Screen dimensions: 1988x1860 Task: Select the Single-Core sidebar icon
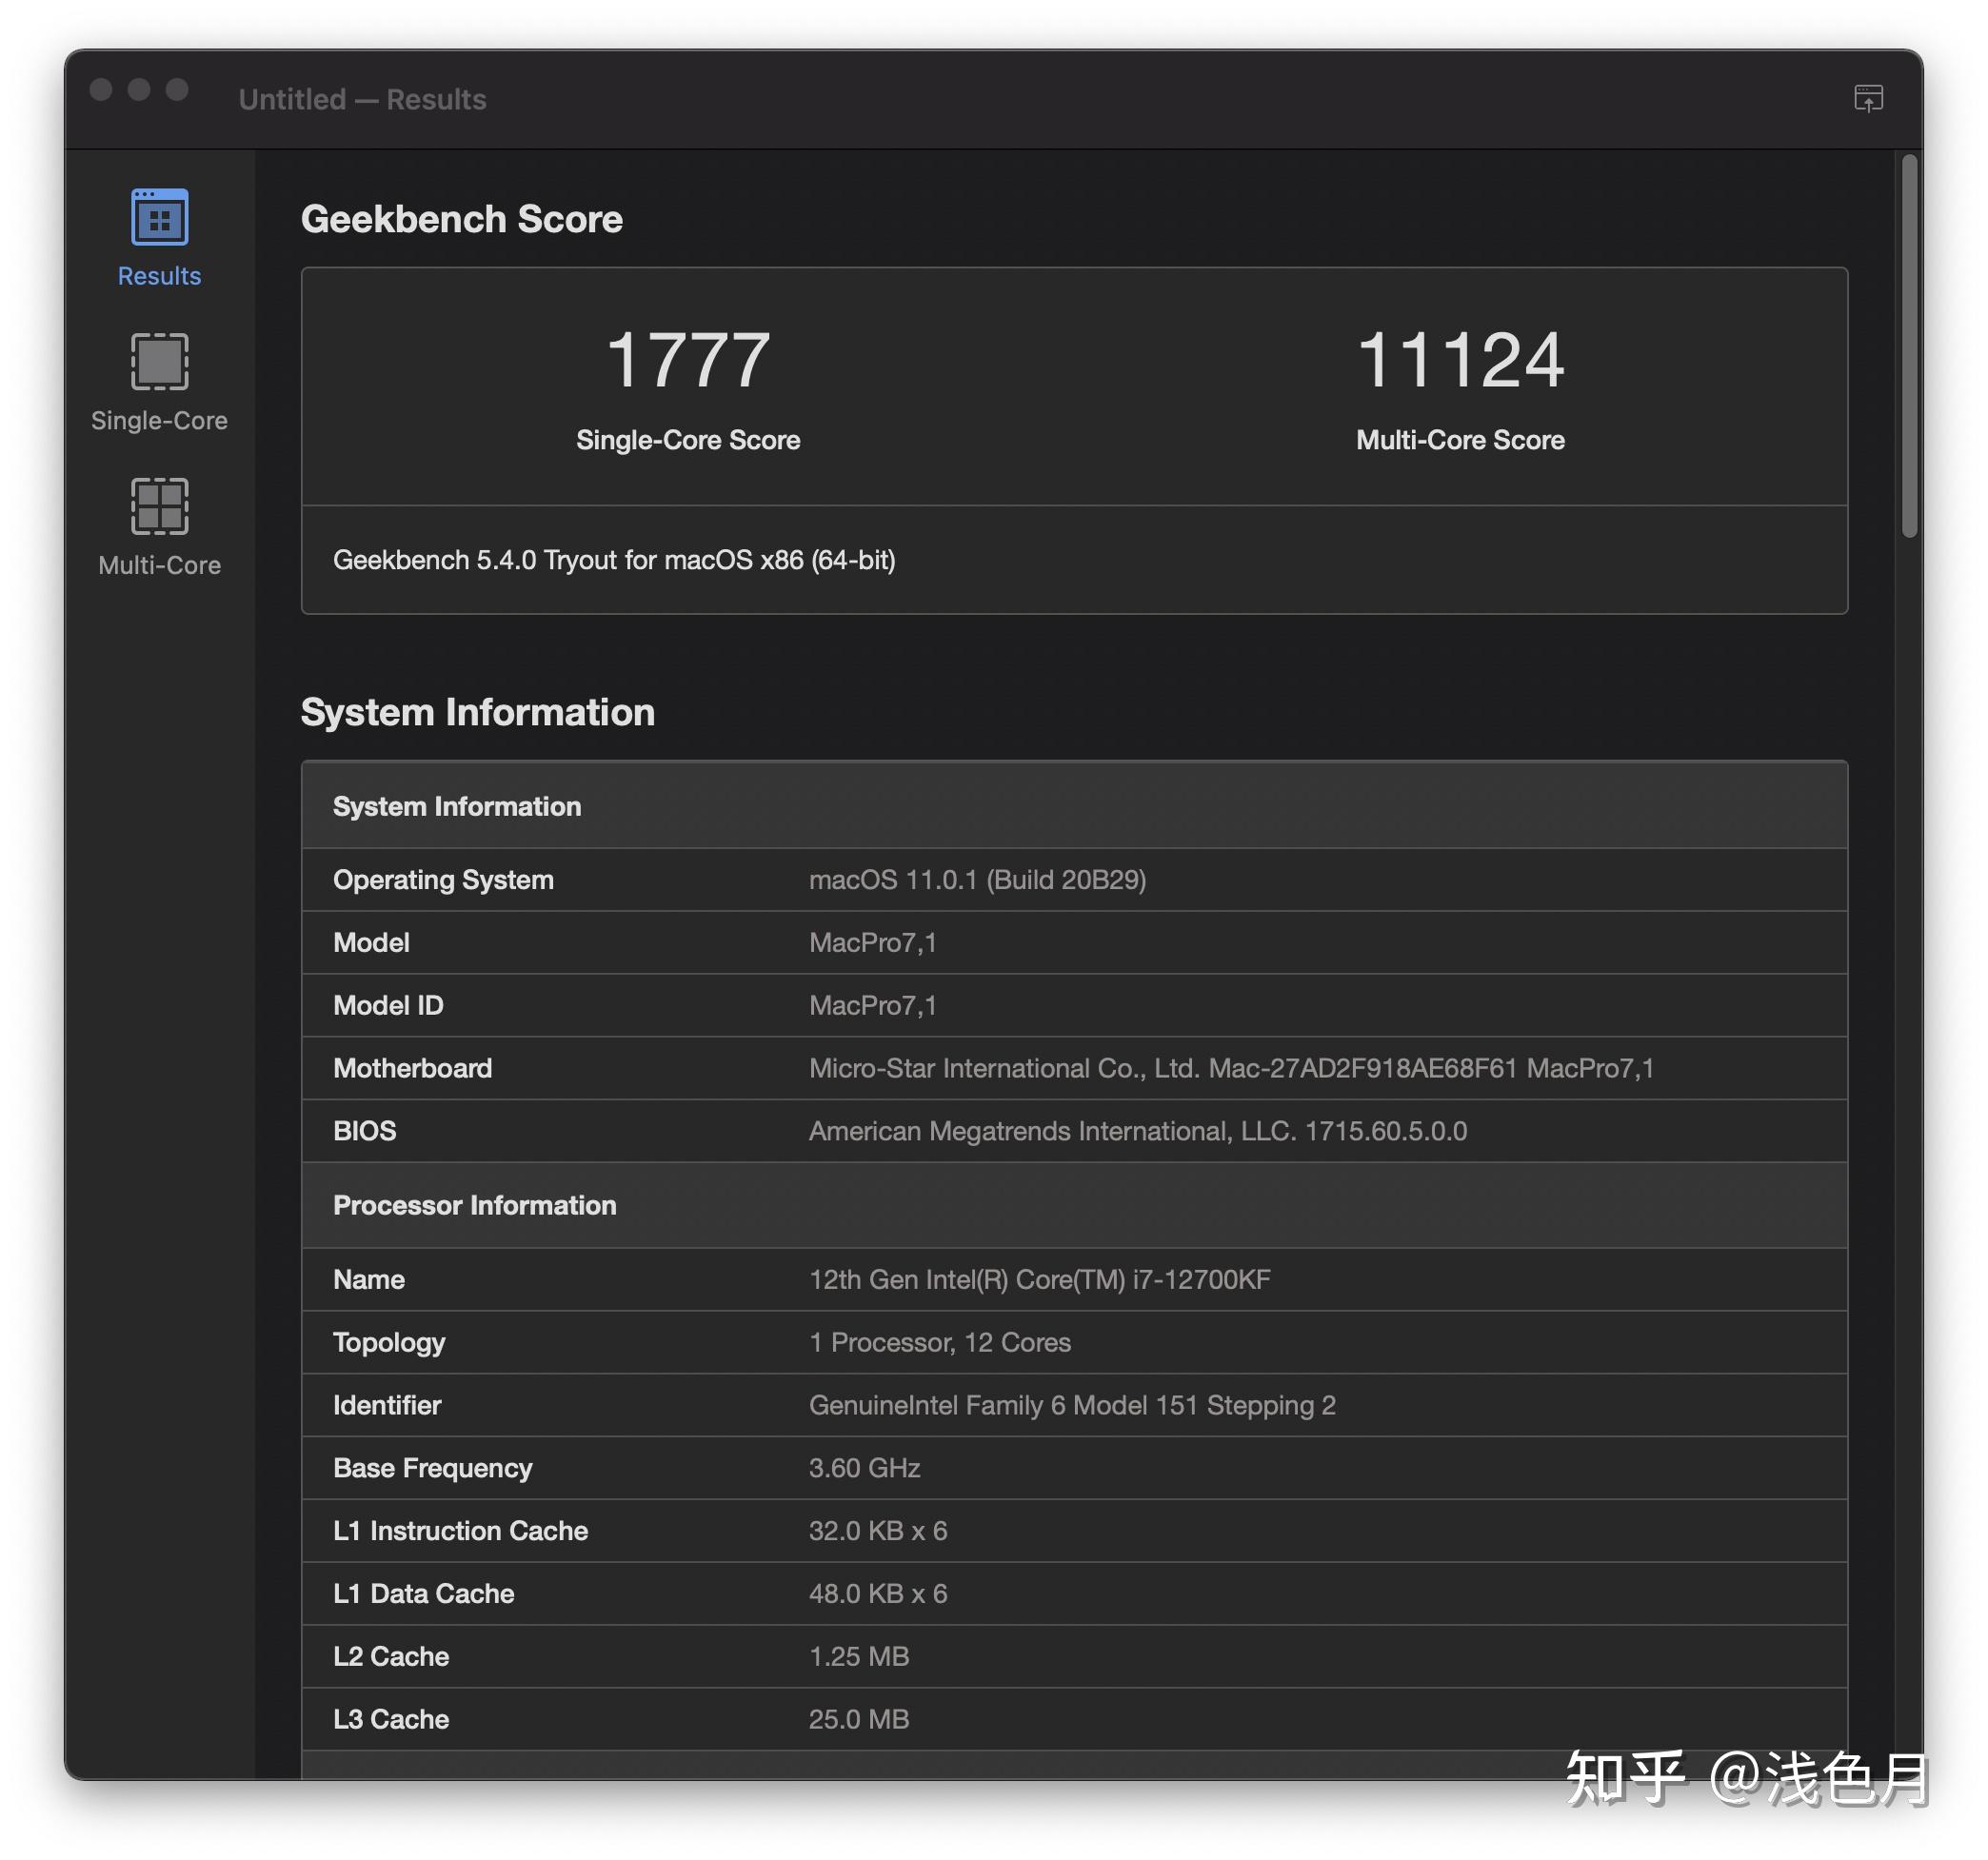coord(159,361)
